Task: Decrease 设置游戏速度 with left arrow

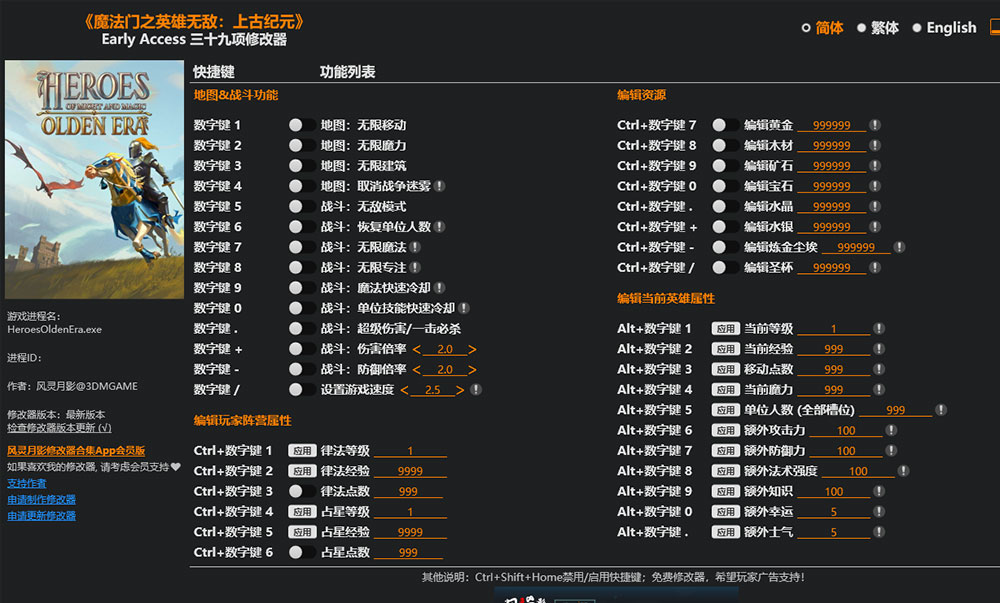Action: [404, 389]
